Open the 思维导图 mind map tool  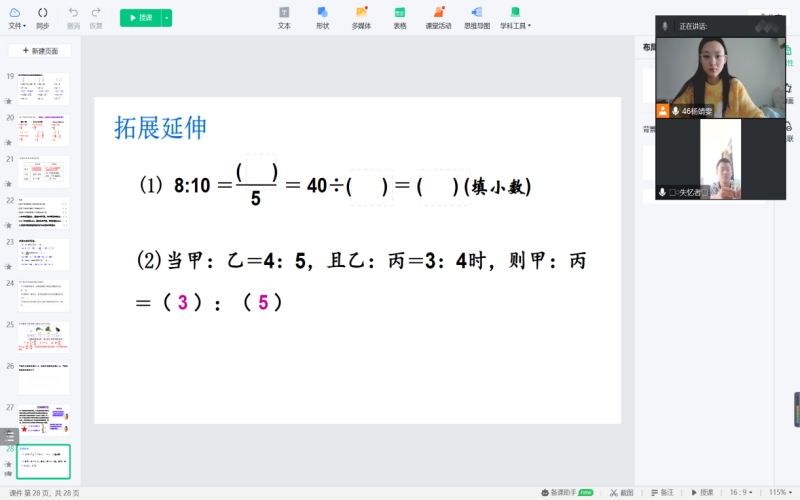click(476, 17)
